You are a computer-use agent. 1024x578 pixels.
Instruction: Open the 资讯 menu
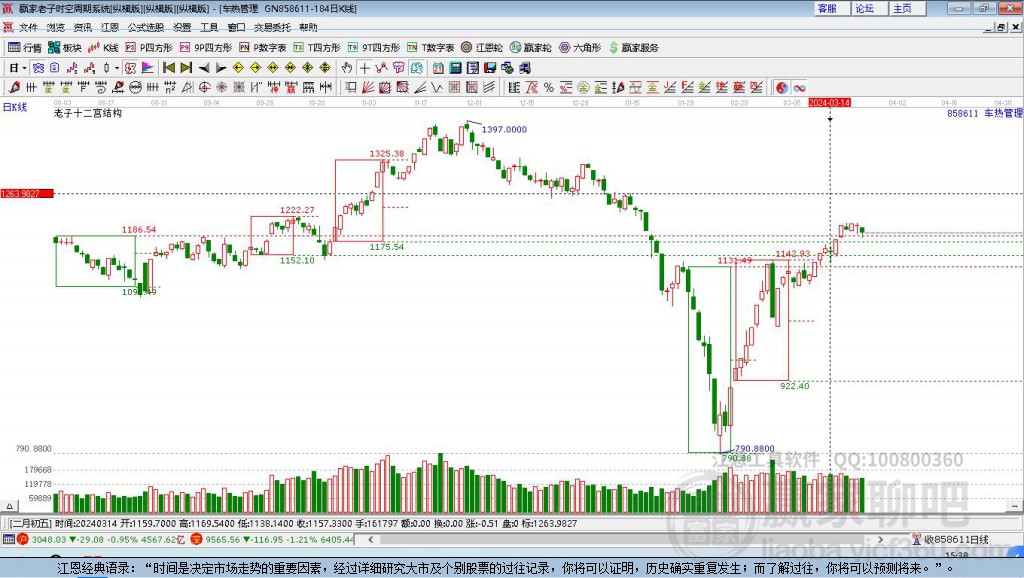click(82, 27)
